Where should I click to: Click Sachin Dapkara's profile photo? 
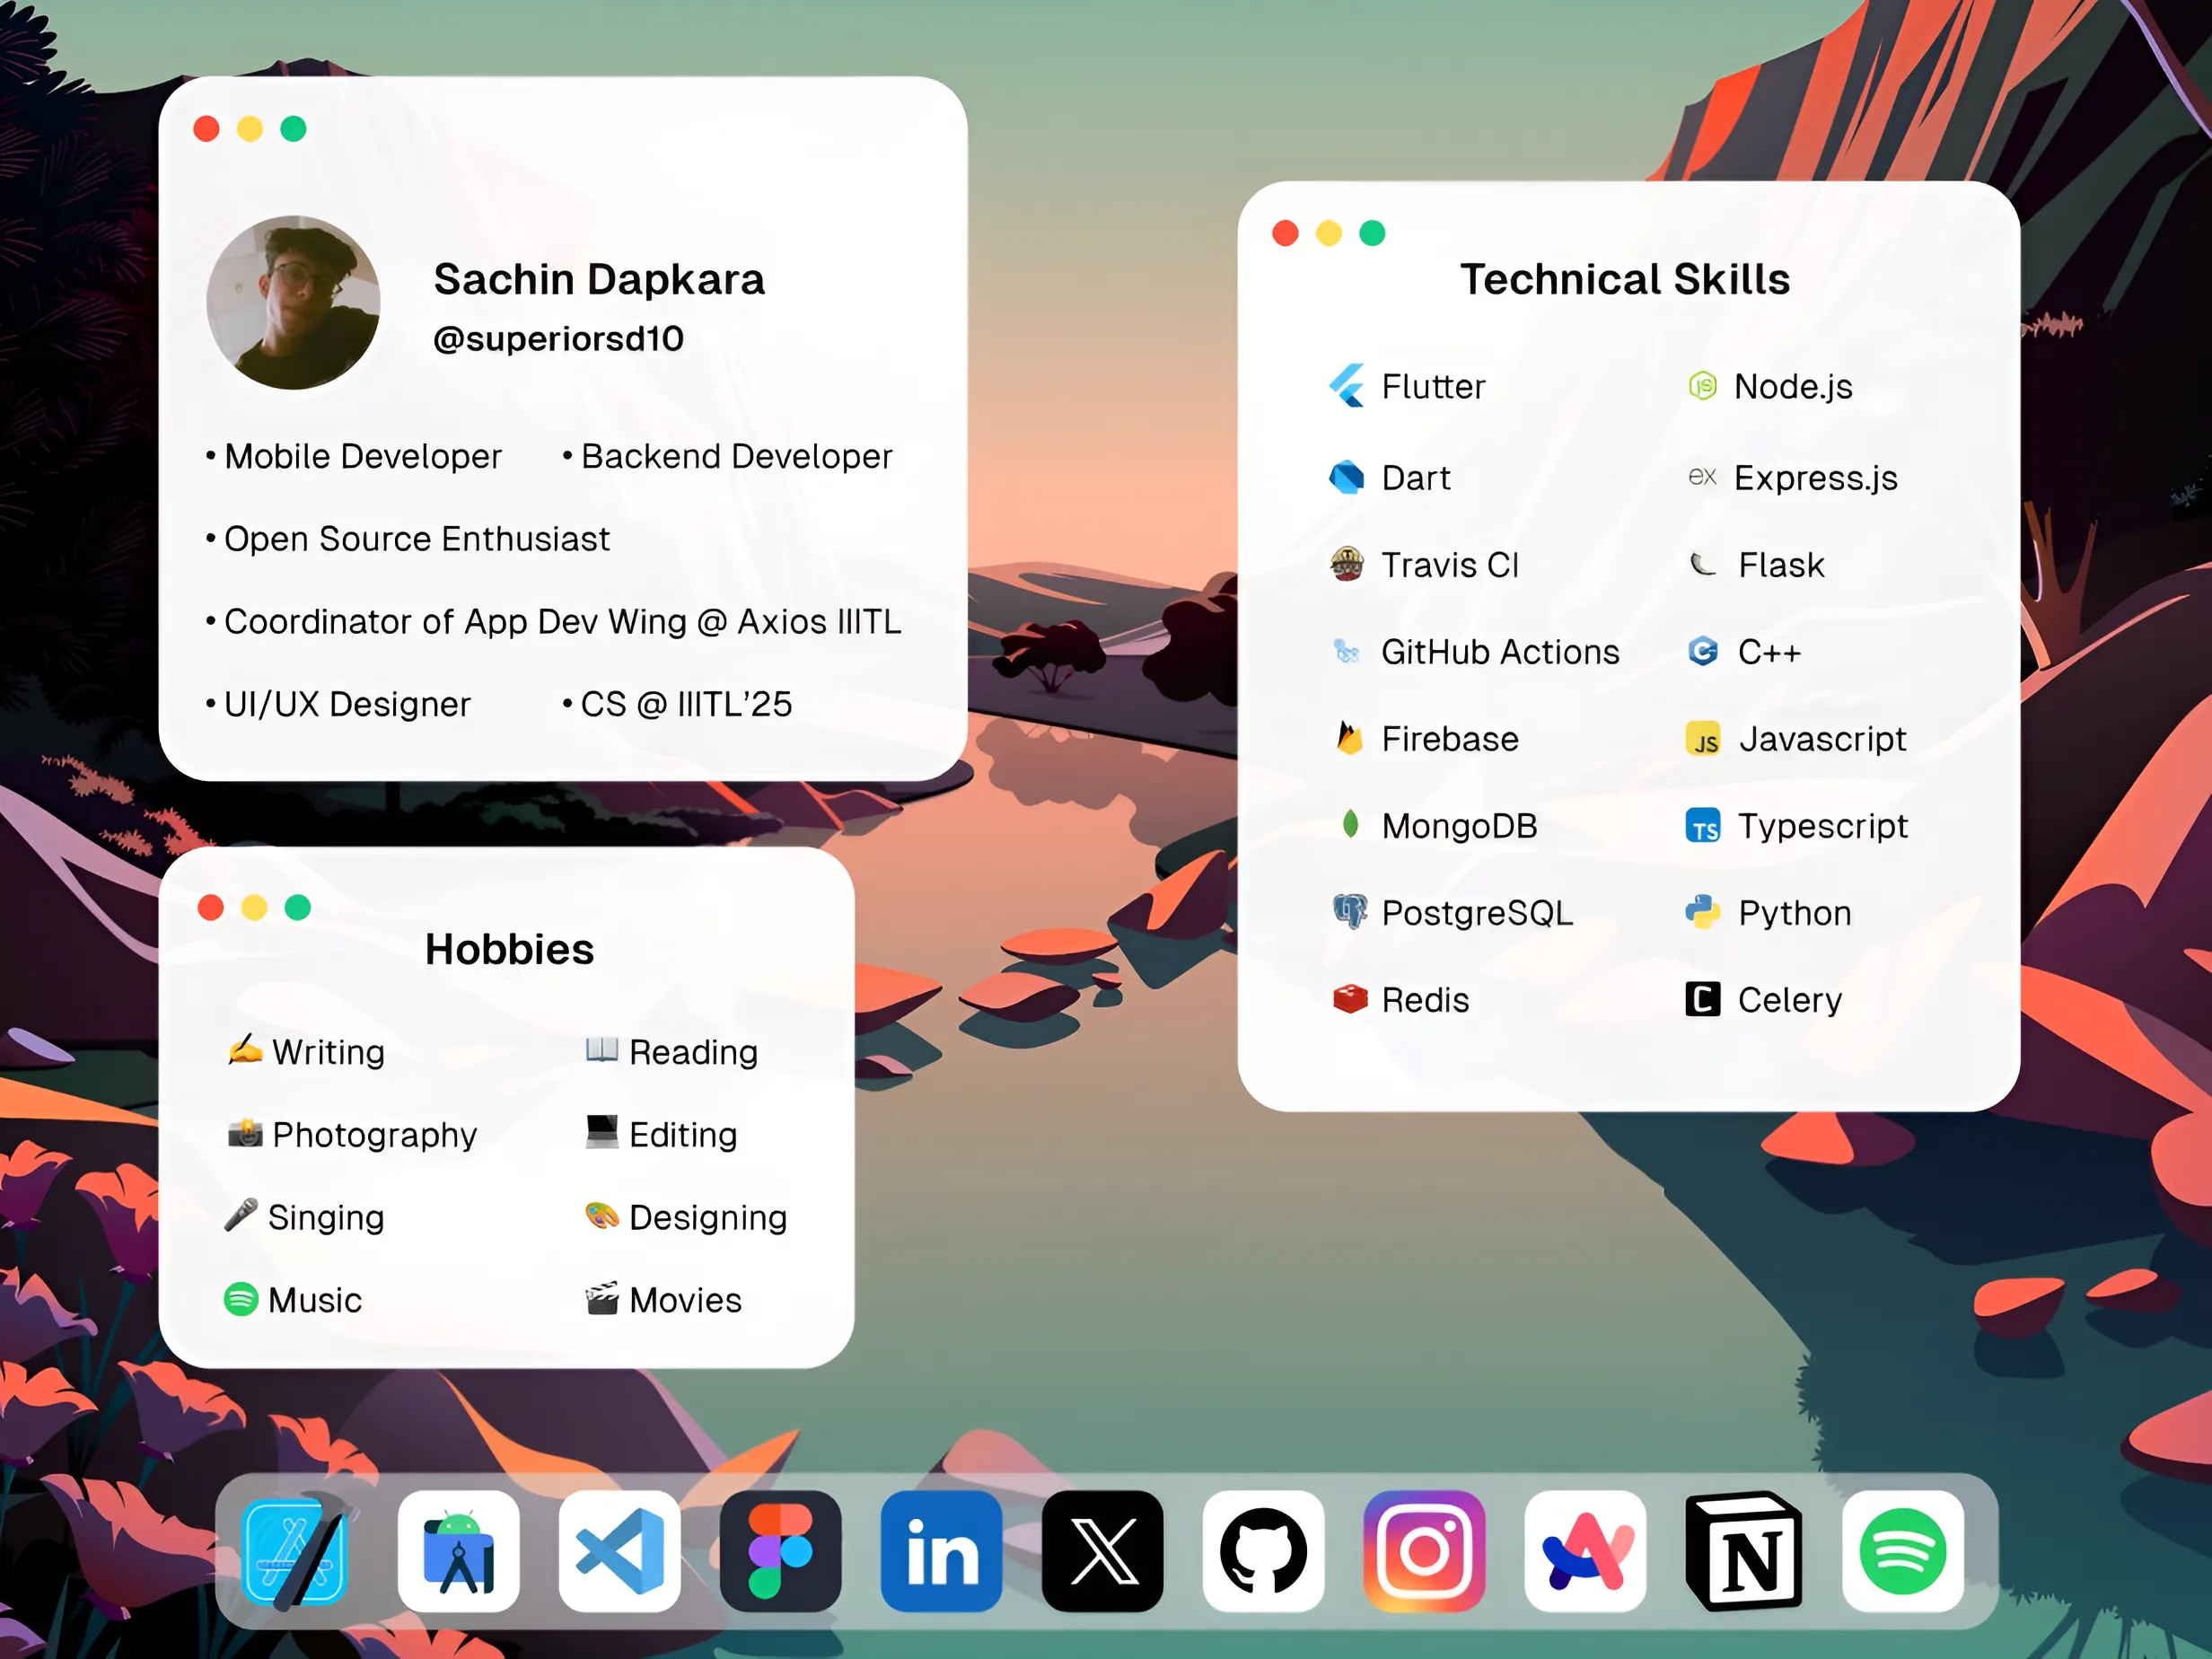[293, 302]
